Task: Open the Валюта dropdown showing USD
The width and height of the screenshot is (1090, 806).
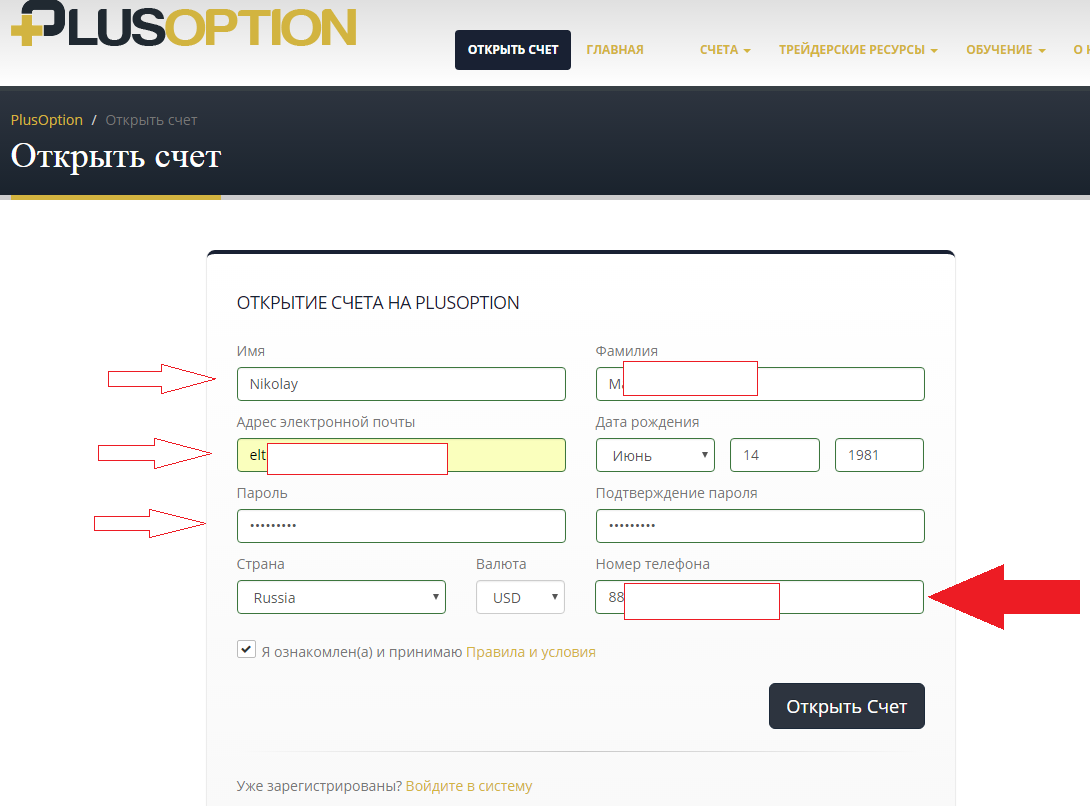Action: [x=520, y=597]
